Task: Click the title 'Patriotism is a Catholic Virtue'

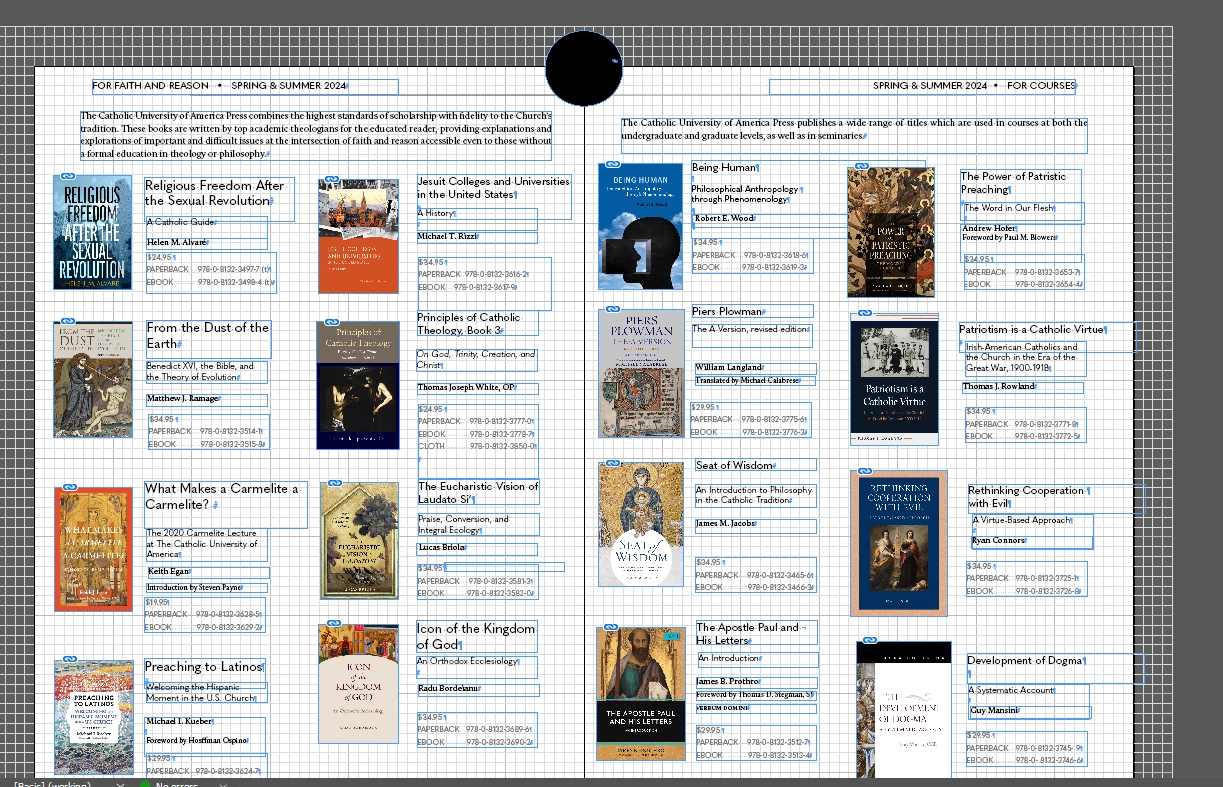Action: 1033,329
